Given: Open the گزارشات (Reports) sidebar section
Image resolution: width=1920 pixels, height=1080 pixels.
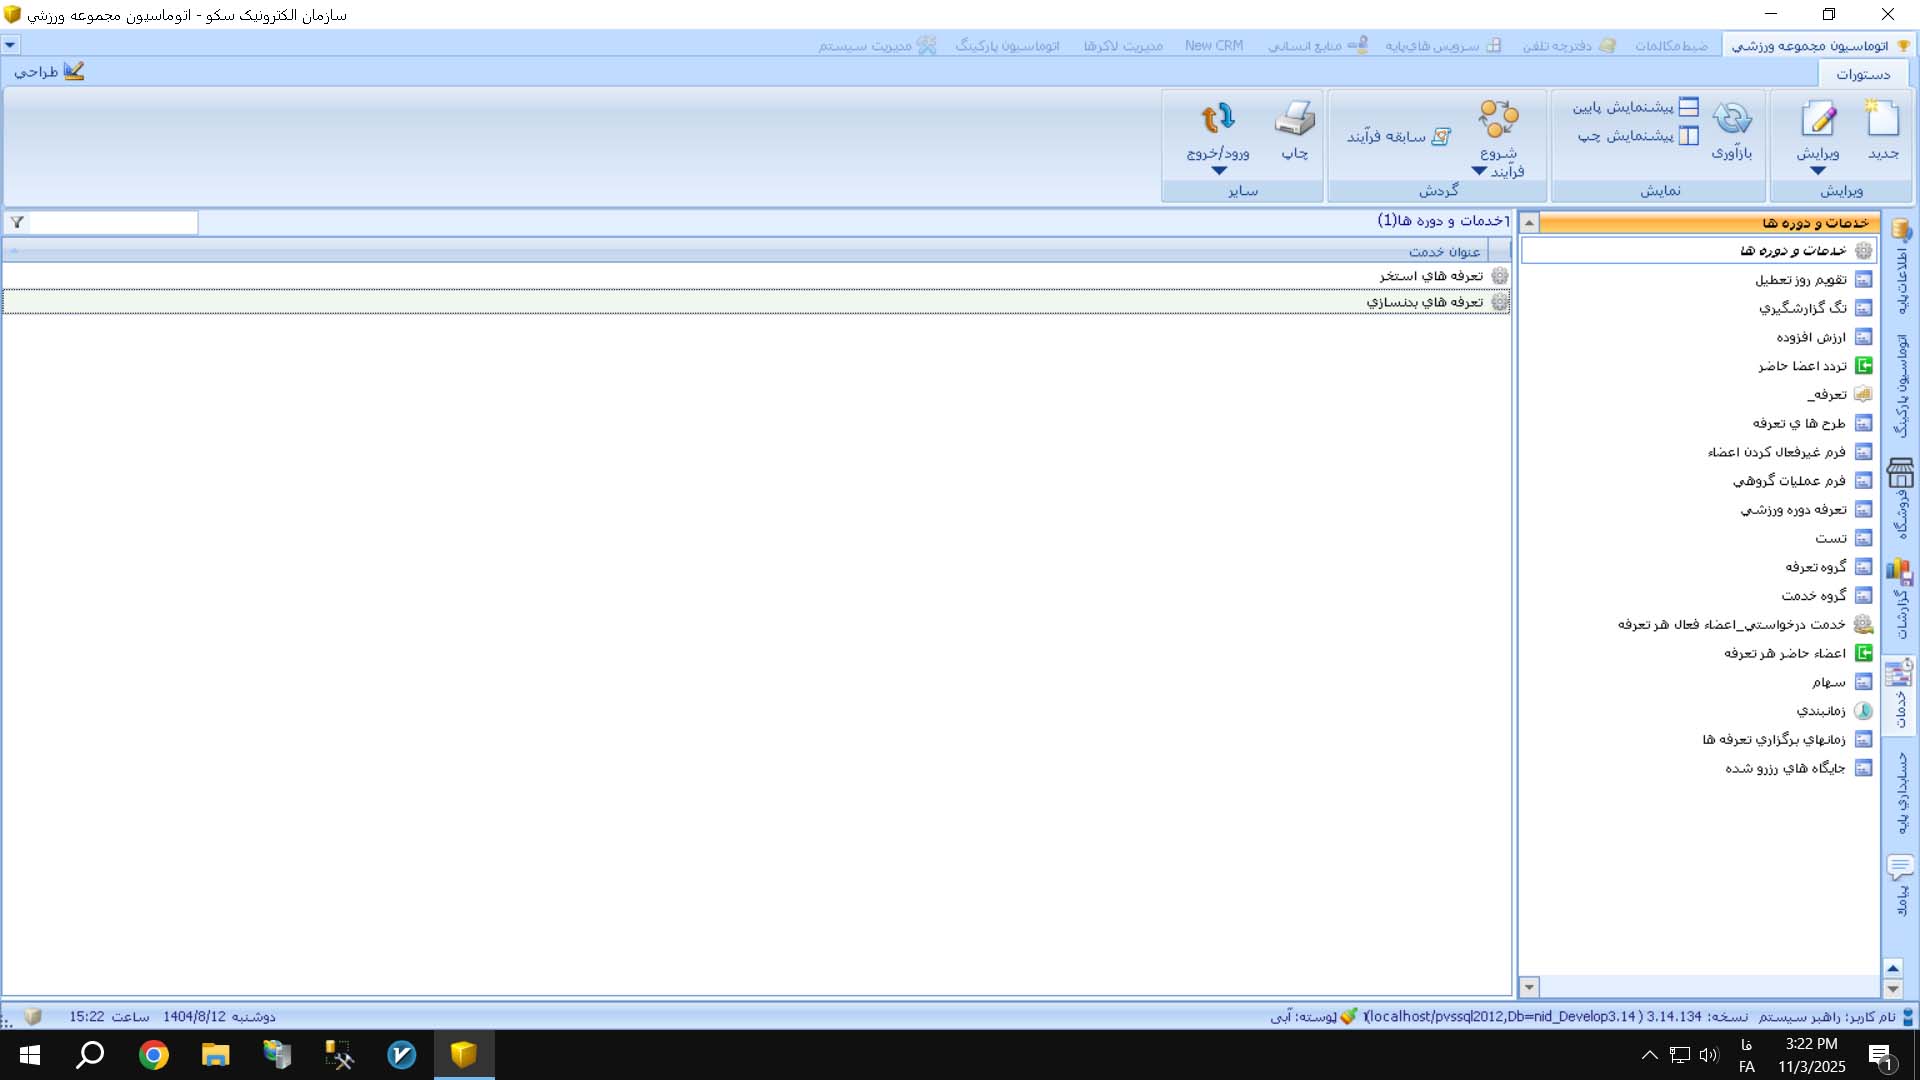Looking at the screenshot, I should coord(1900,598).
